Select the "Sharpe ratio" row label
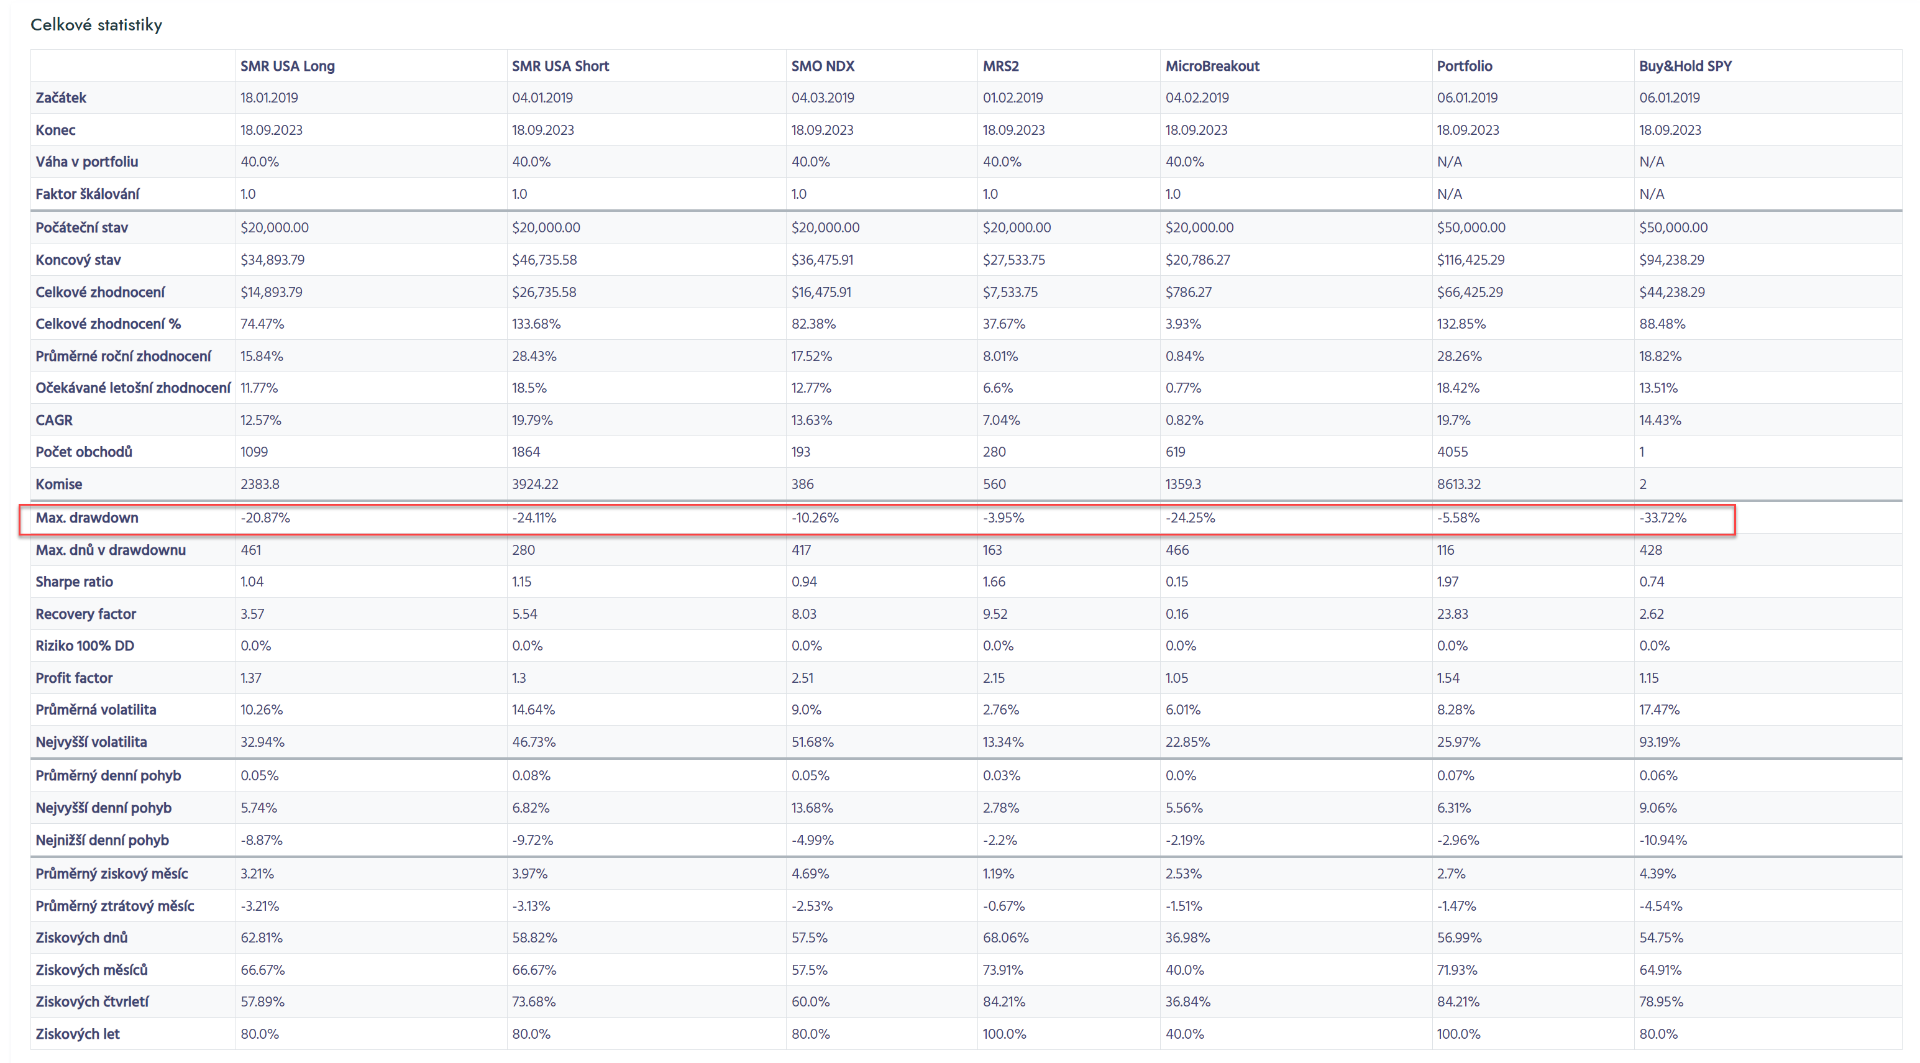 click(x=74, y=582)
